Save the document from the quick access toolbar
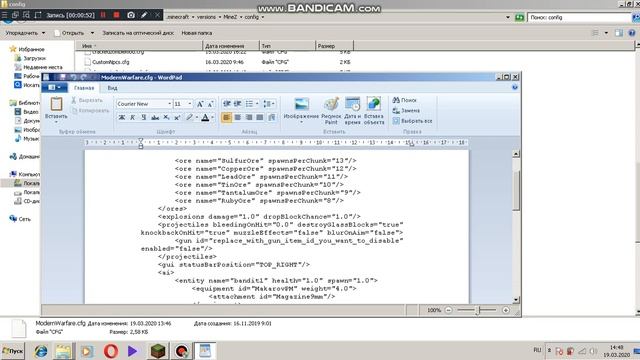 pyautogui.click(x=62, y=77)
